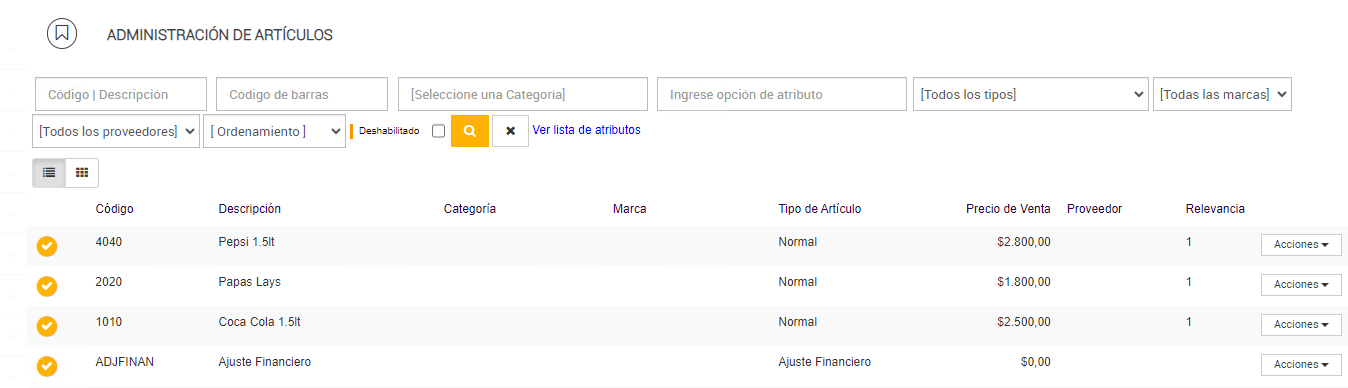
Task: Click the $1.800,00 price
Action: click(x=1024, y=282)
